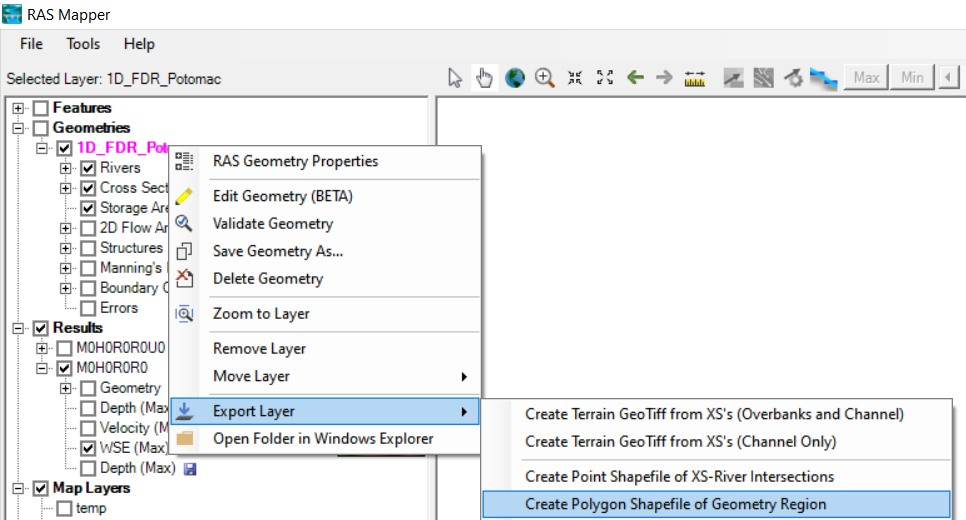Click the Export Layer download arrow icon
The height and width of the screenshot is (520, 966).
coord(184,411)
